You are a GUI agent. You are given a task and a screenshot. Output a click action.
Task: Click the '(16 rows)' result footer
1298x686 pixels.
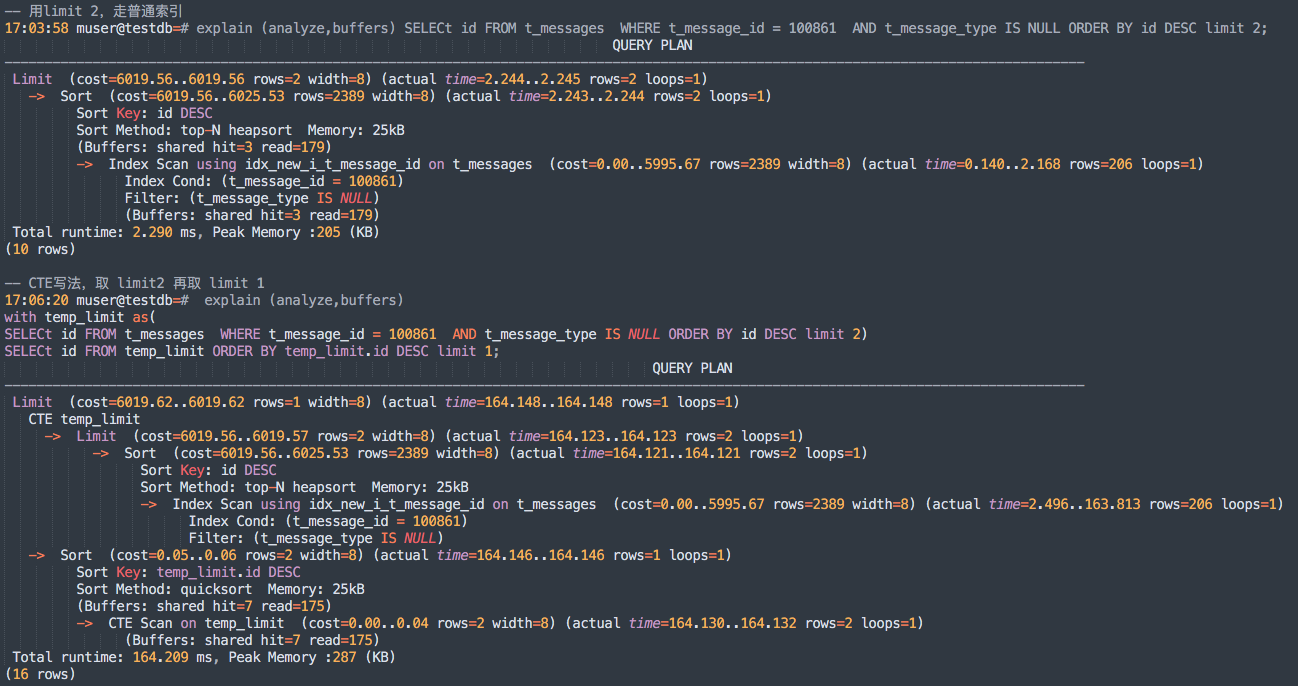[40, 674]
